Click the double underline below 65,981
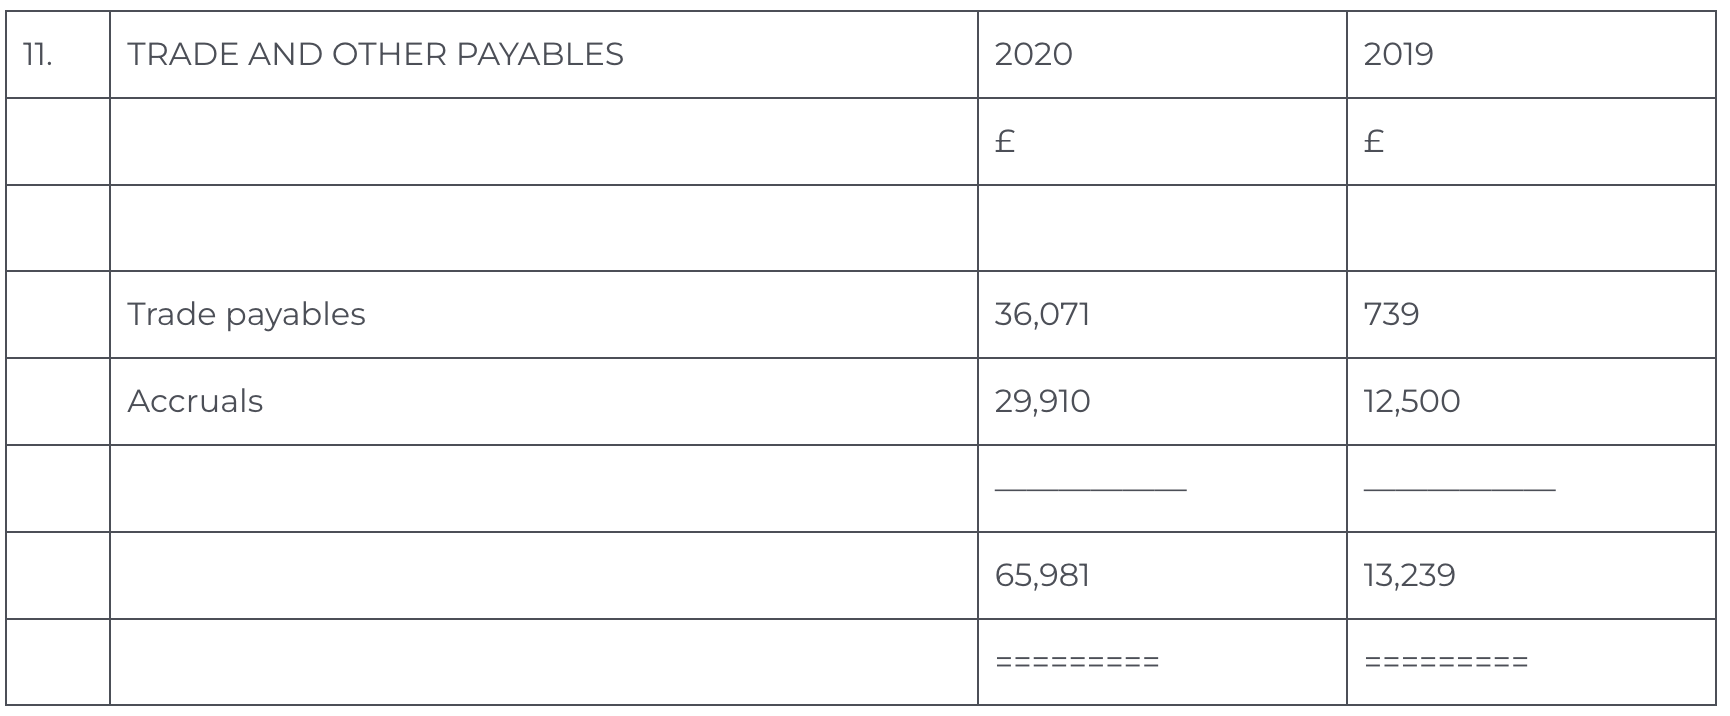This screenshot has width=1730, height=716. click(1077, 662)
